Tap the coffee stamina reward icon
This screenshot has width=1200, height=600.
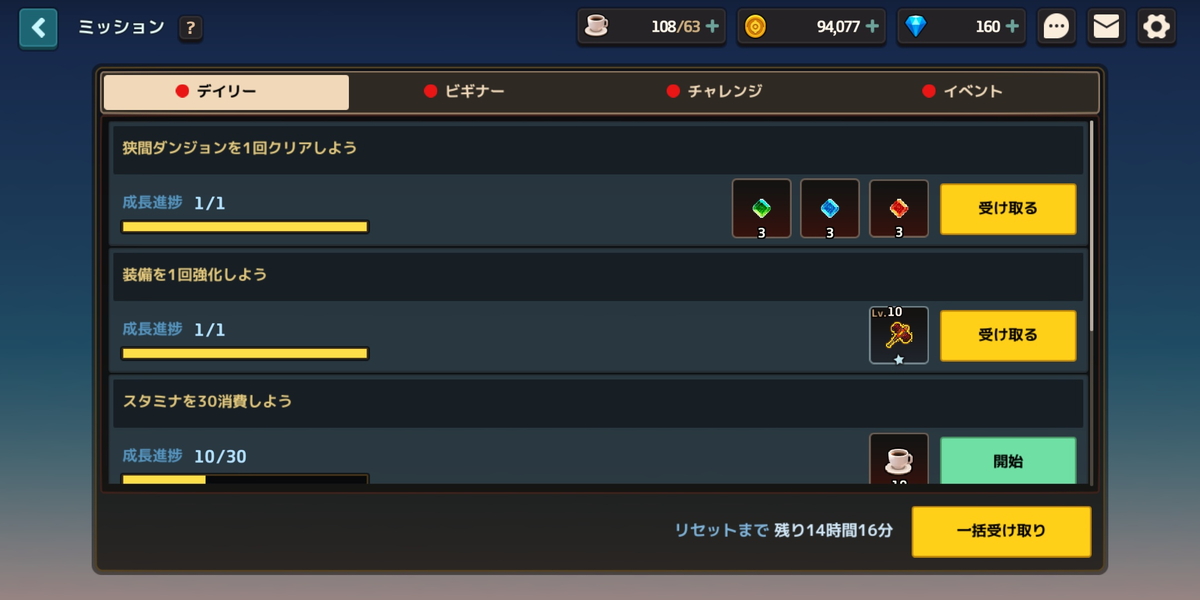pos(899,459)
